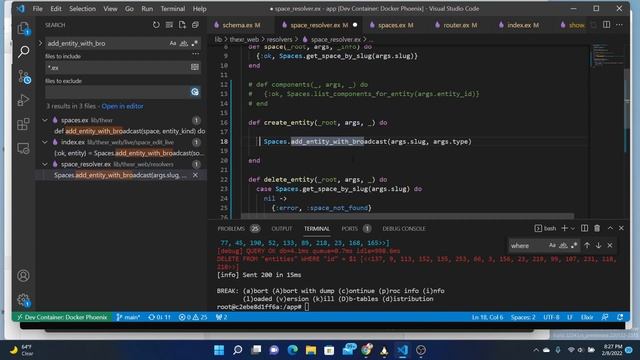Toggle Match Whole Word in search input
This screenshot has height=360, width=640.
pyautogui.click(x=184, y=43)
